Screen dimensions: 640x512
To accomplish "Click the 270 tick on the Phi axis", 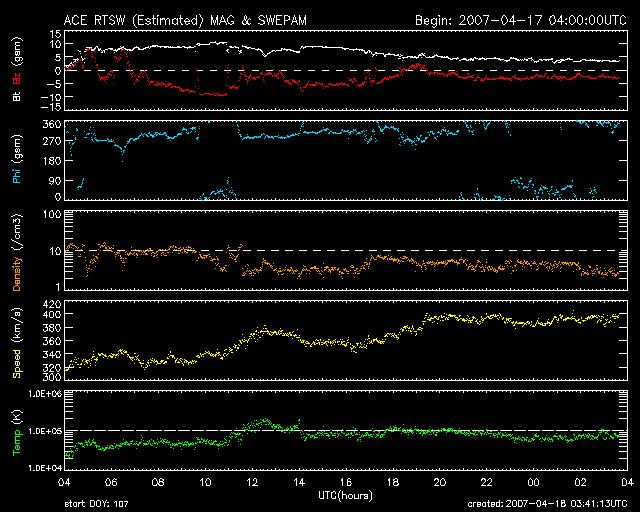I will pyautogui.click(x=52, y=142).
